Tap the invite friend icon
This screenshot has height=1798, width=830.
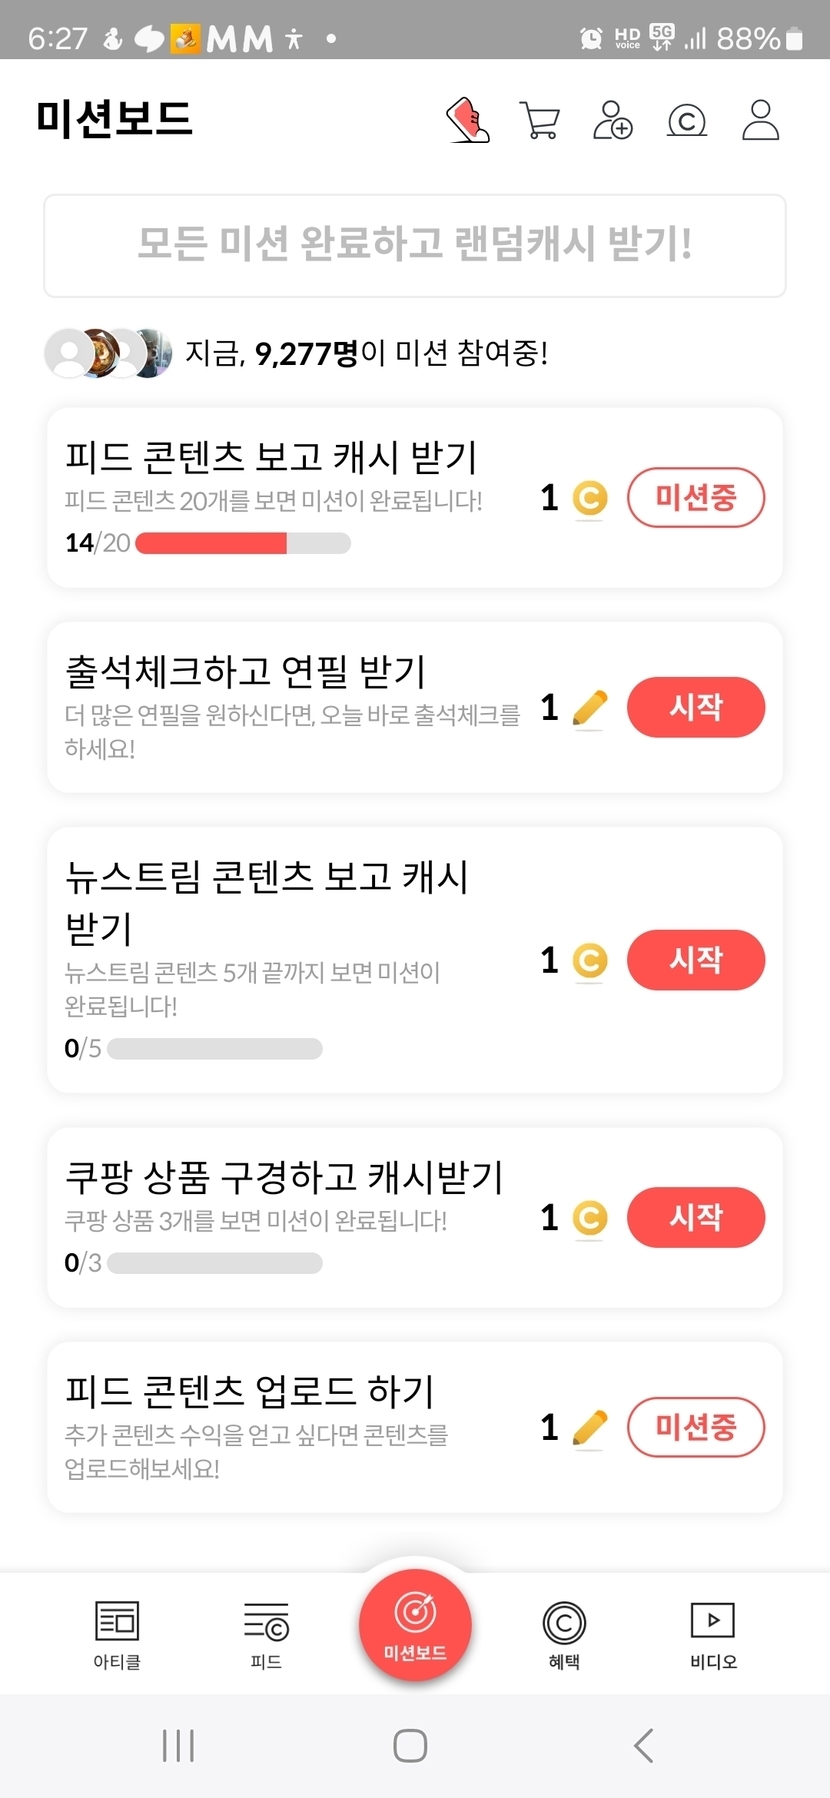tap(613, 120)
